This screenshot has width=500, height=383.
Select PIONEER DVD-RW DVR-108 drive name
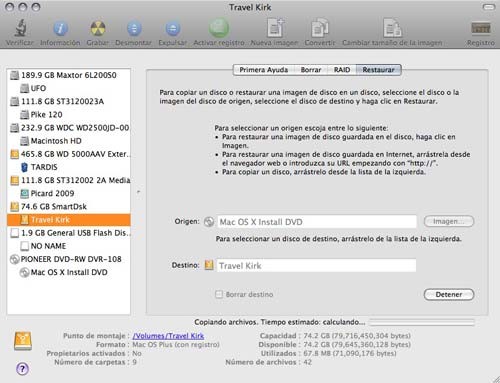tap(71, 259)
